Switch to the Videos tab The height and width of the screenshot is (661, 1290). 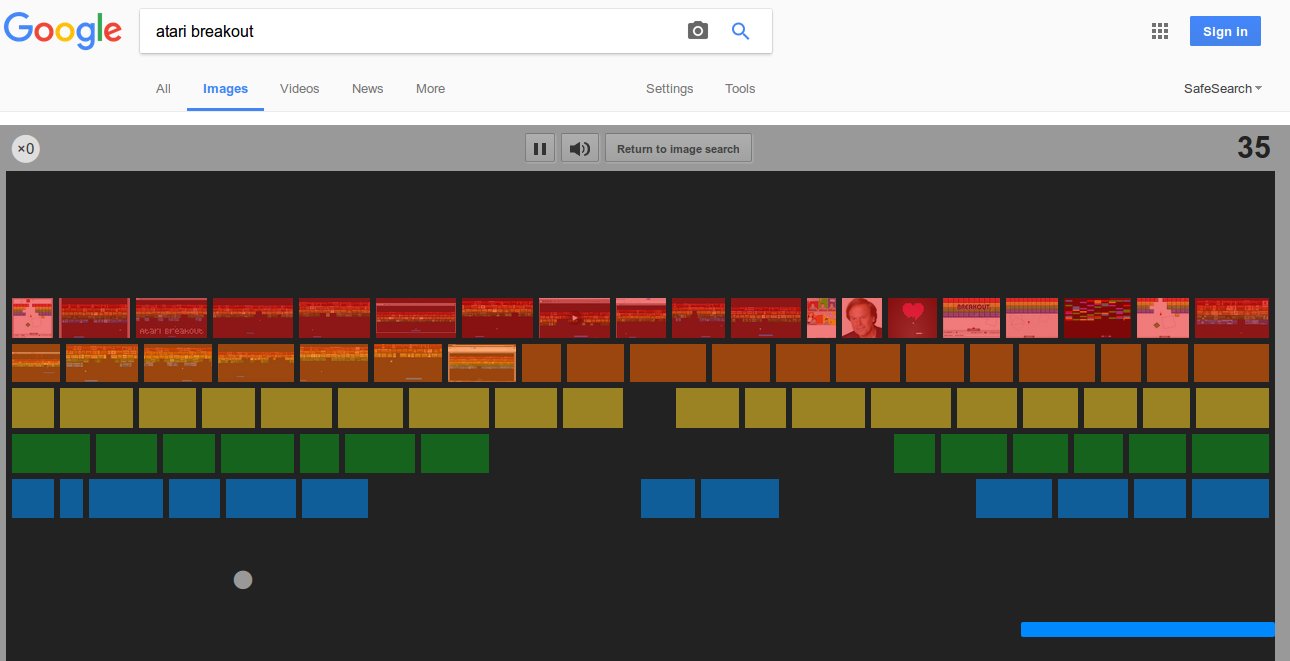pyautogui.click(x=300, y=89)
